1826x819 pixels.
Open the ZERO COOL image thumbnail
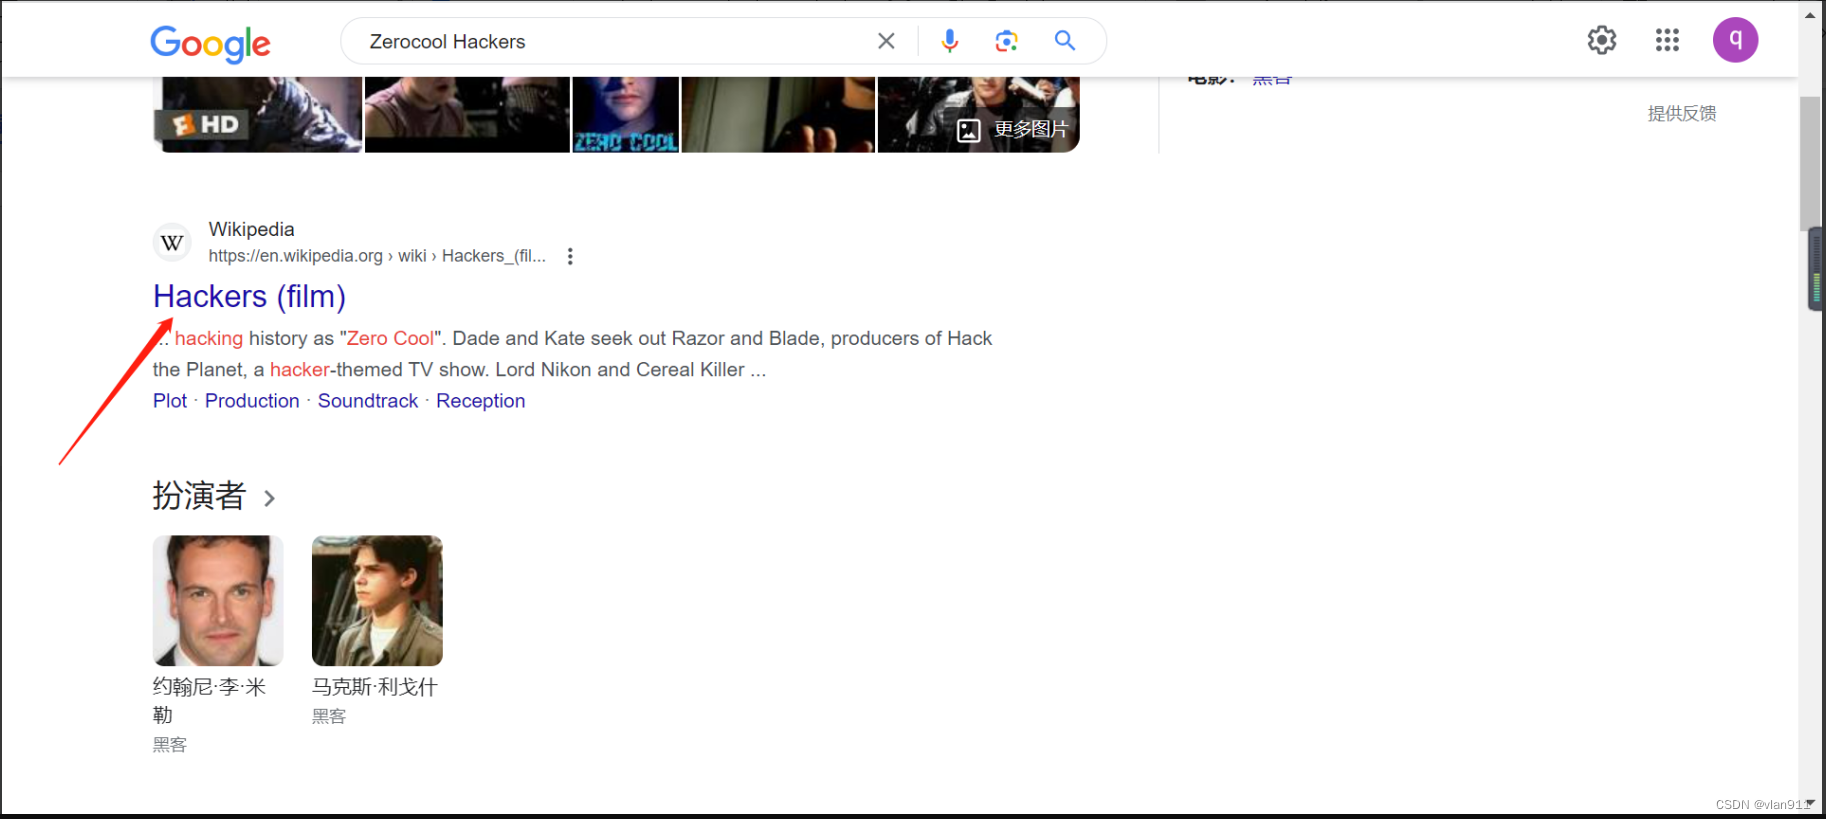point(626,114)
